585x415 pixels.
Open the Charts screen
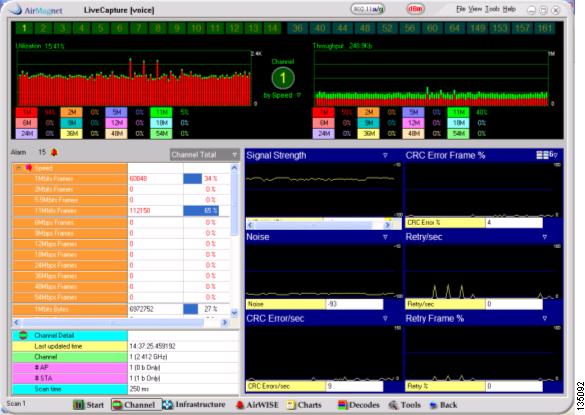pyautogui.click(x=304, y=405)
